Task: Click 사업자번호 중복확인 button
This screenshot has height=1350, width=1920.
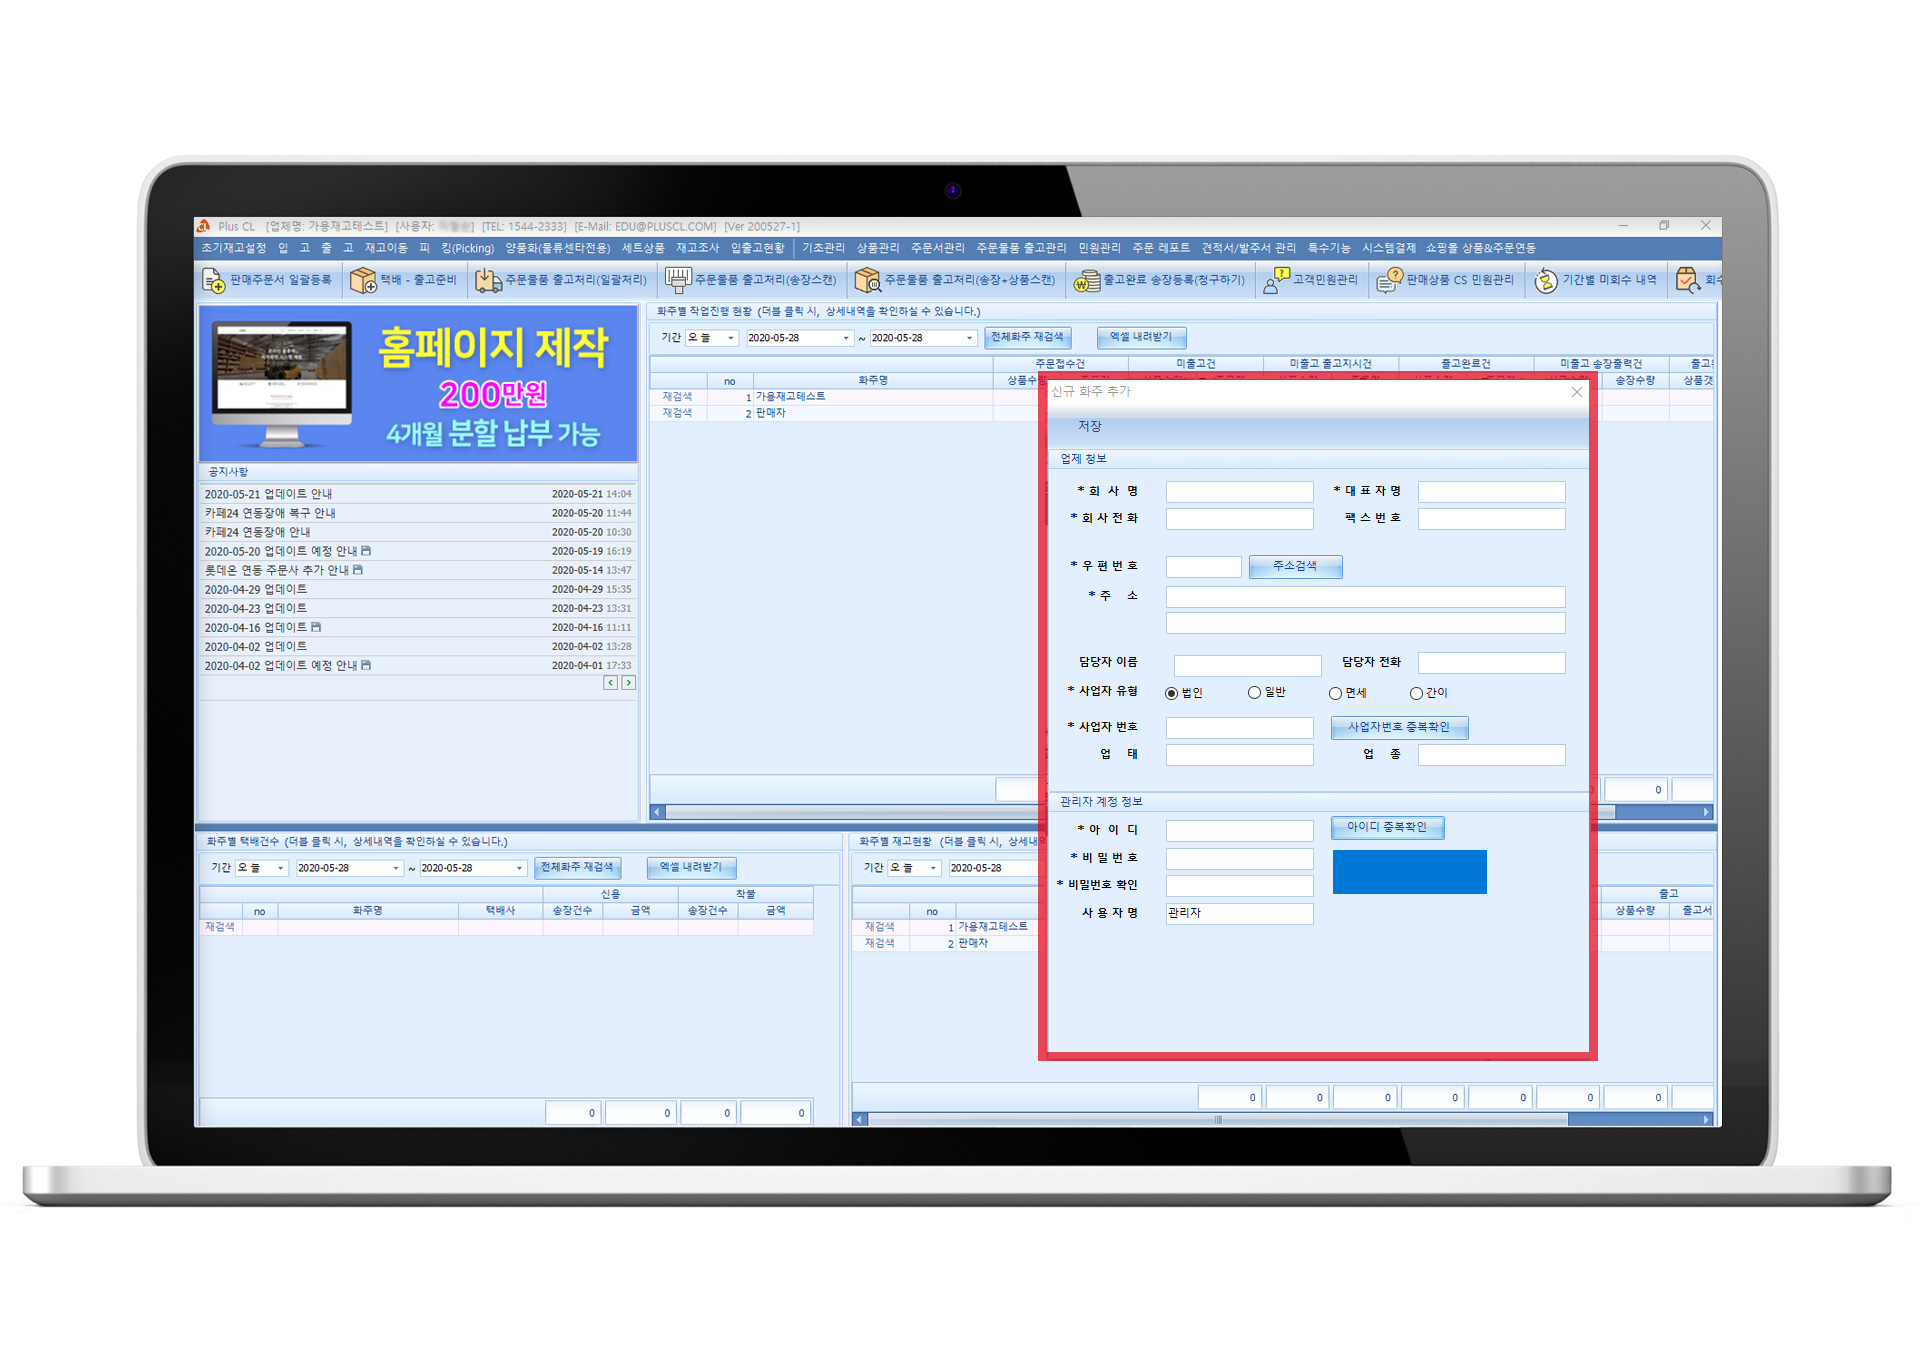Action: (x=1398, y=727)
